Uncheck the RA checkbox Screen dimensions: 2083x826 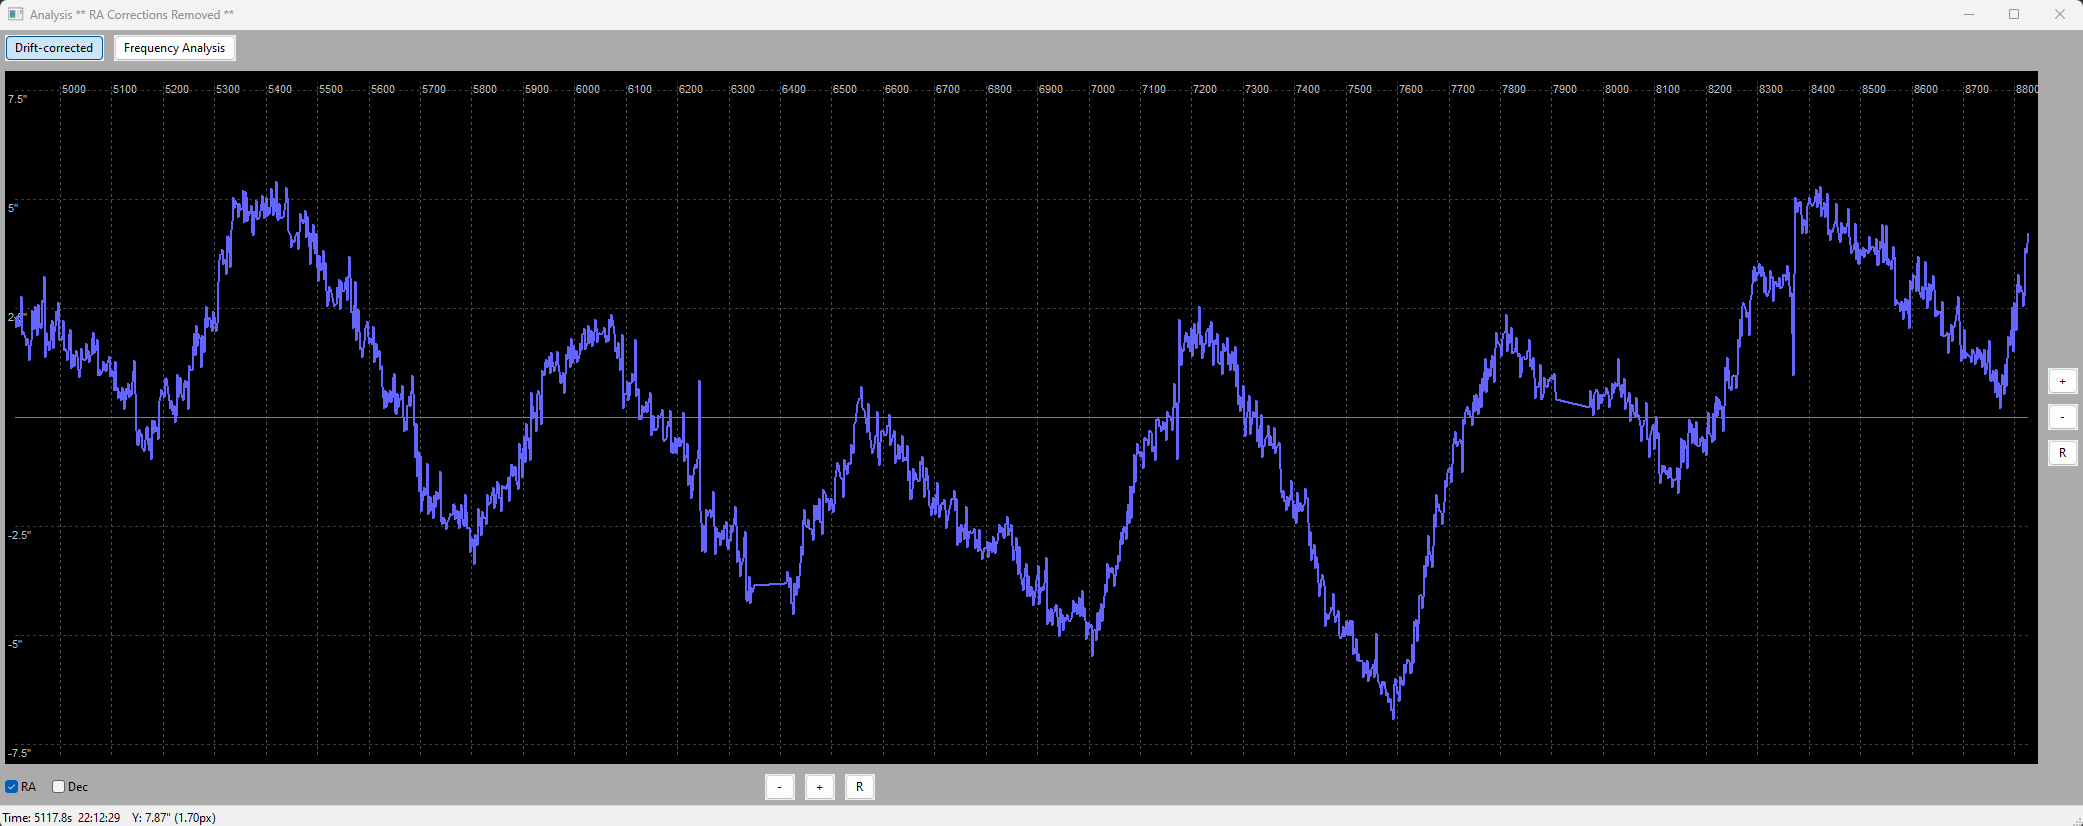click(12, 787)
